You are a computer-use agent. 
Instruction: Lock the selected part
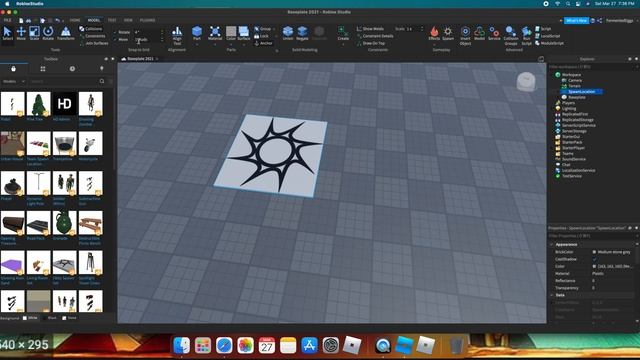tap(261, 36)
